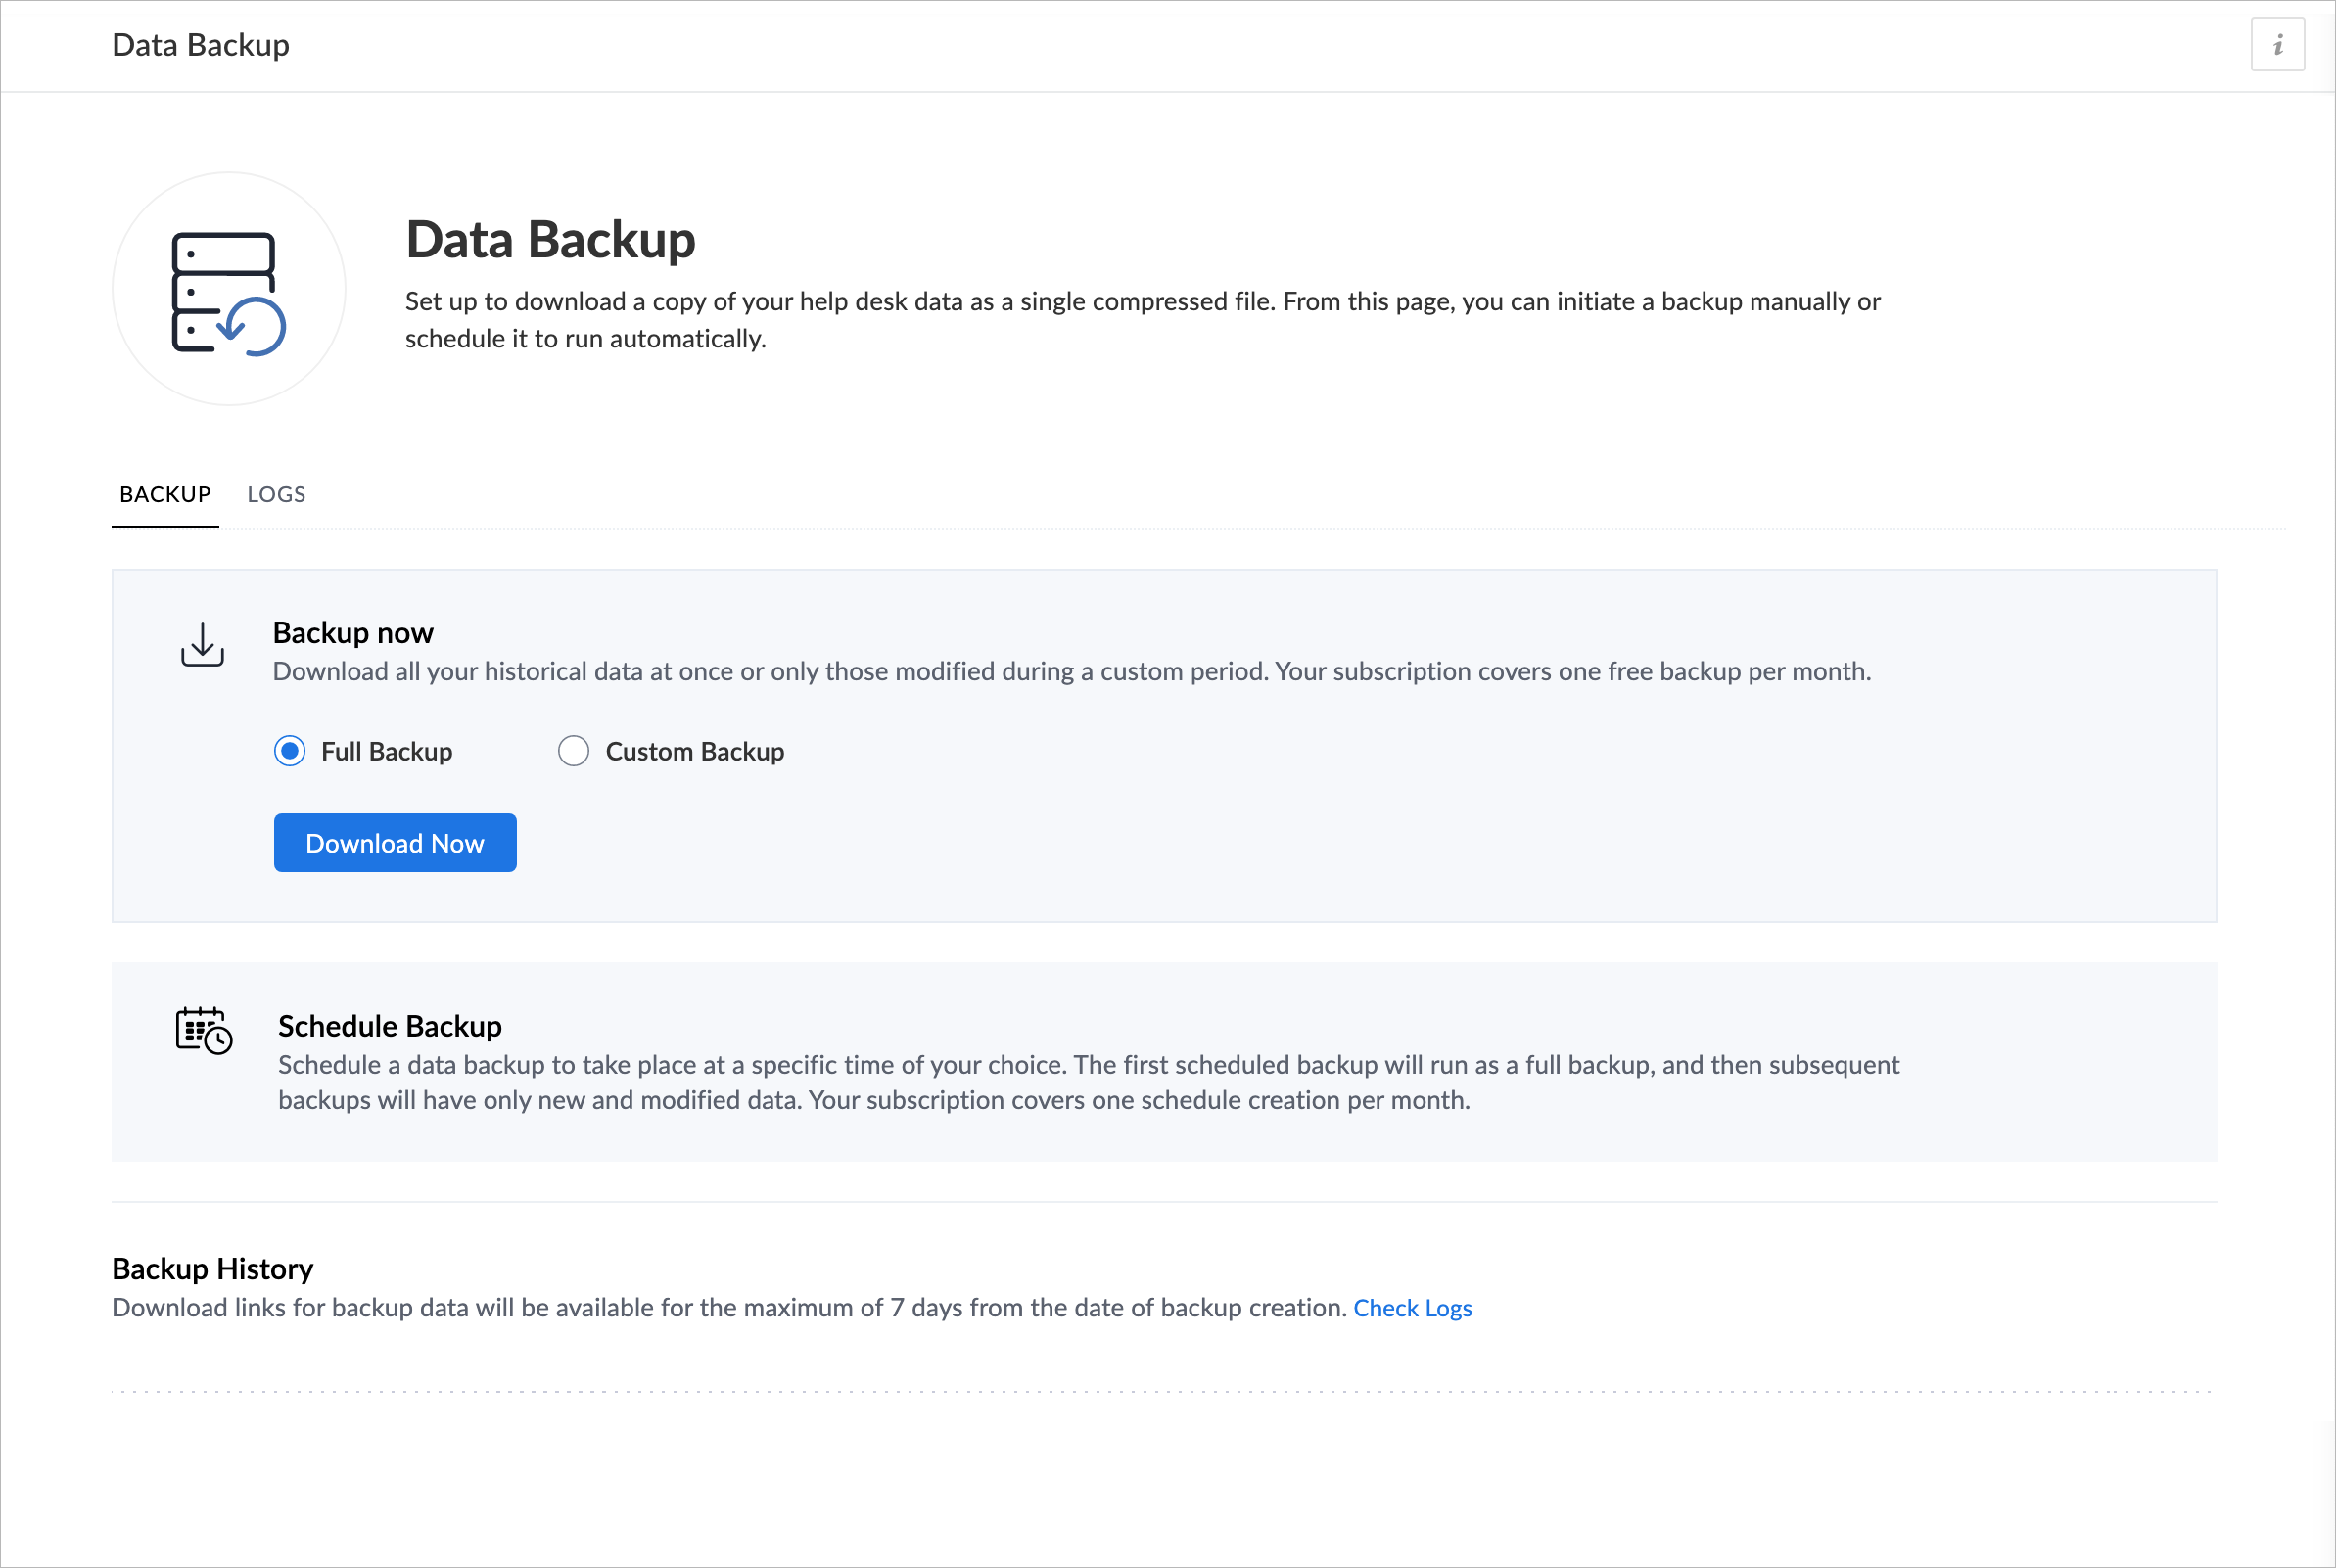Switch to the LOGS tab

pyautogui.click(x=276, y=494)
